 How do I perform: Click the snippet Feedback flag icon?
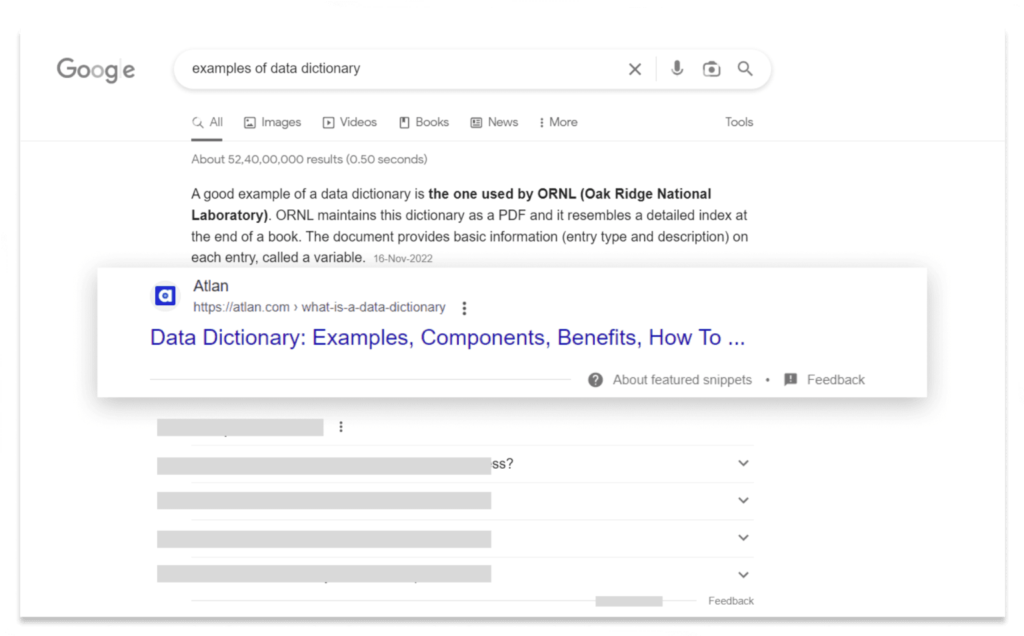[x=790, y=379]
